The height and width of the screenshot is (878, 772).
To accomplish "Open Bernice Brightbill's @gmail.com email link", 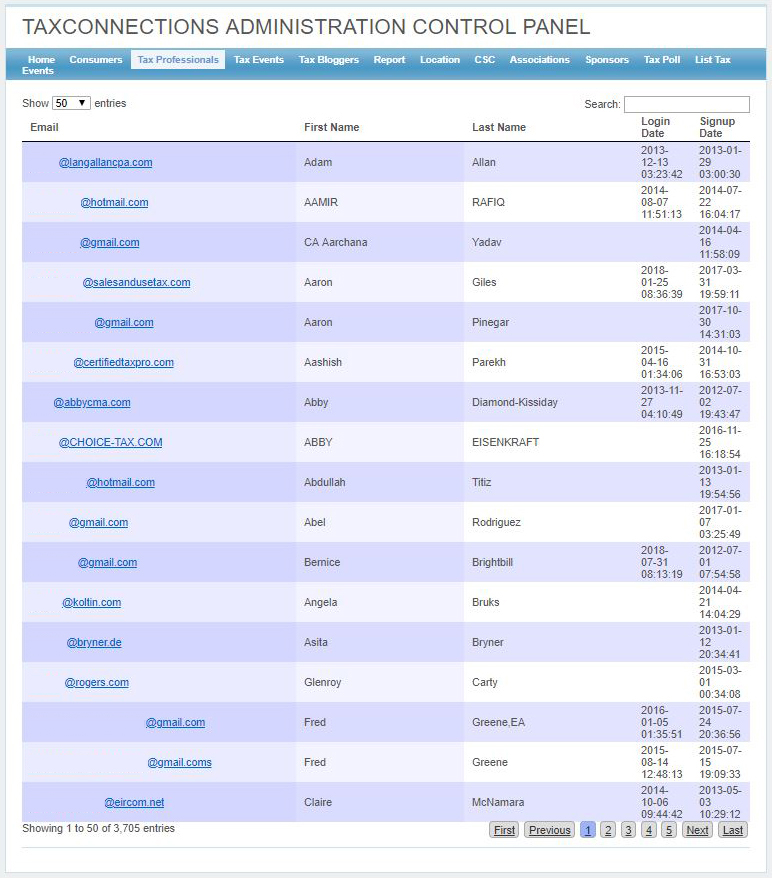I will pos(107,563).
